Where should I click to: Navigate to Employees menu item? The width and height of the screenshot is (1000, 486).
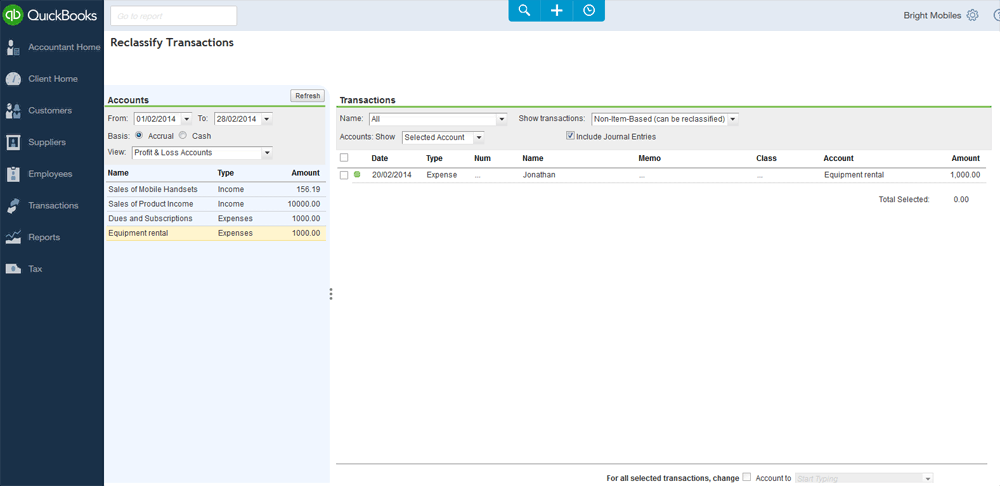point(50,174)
